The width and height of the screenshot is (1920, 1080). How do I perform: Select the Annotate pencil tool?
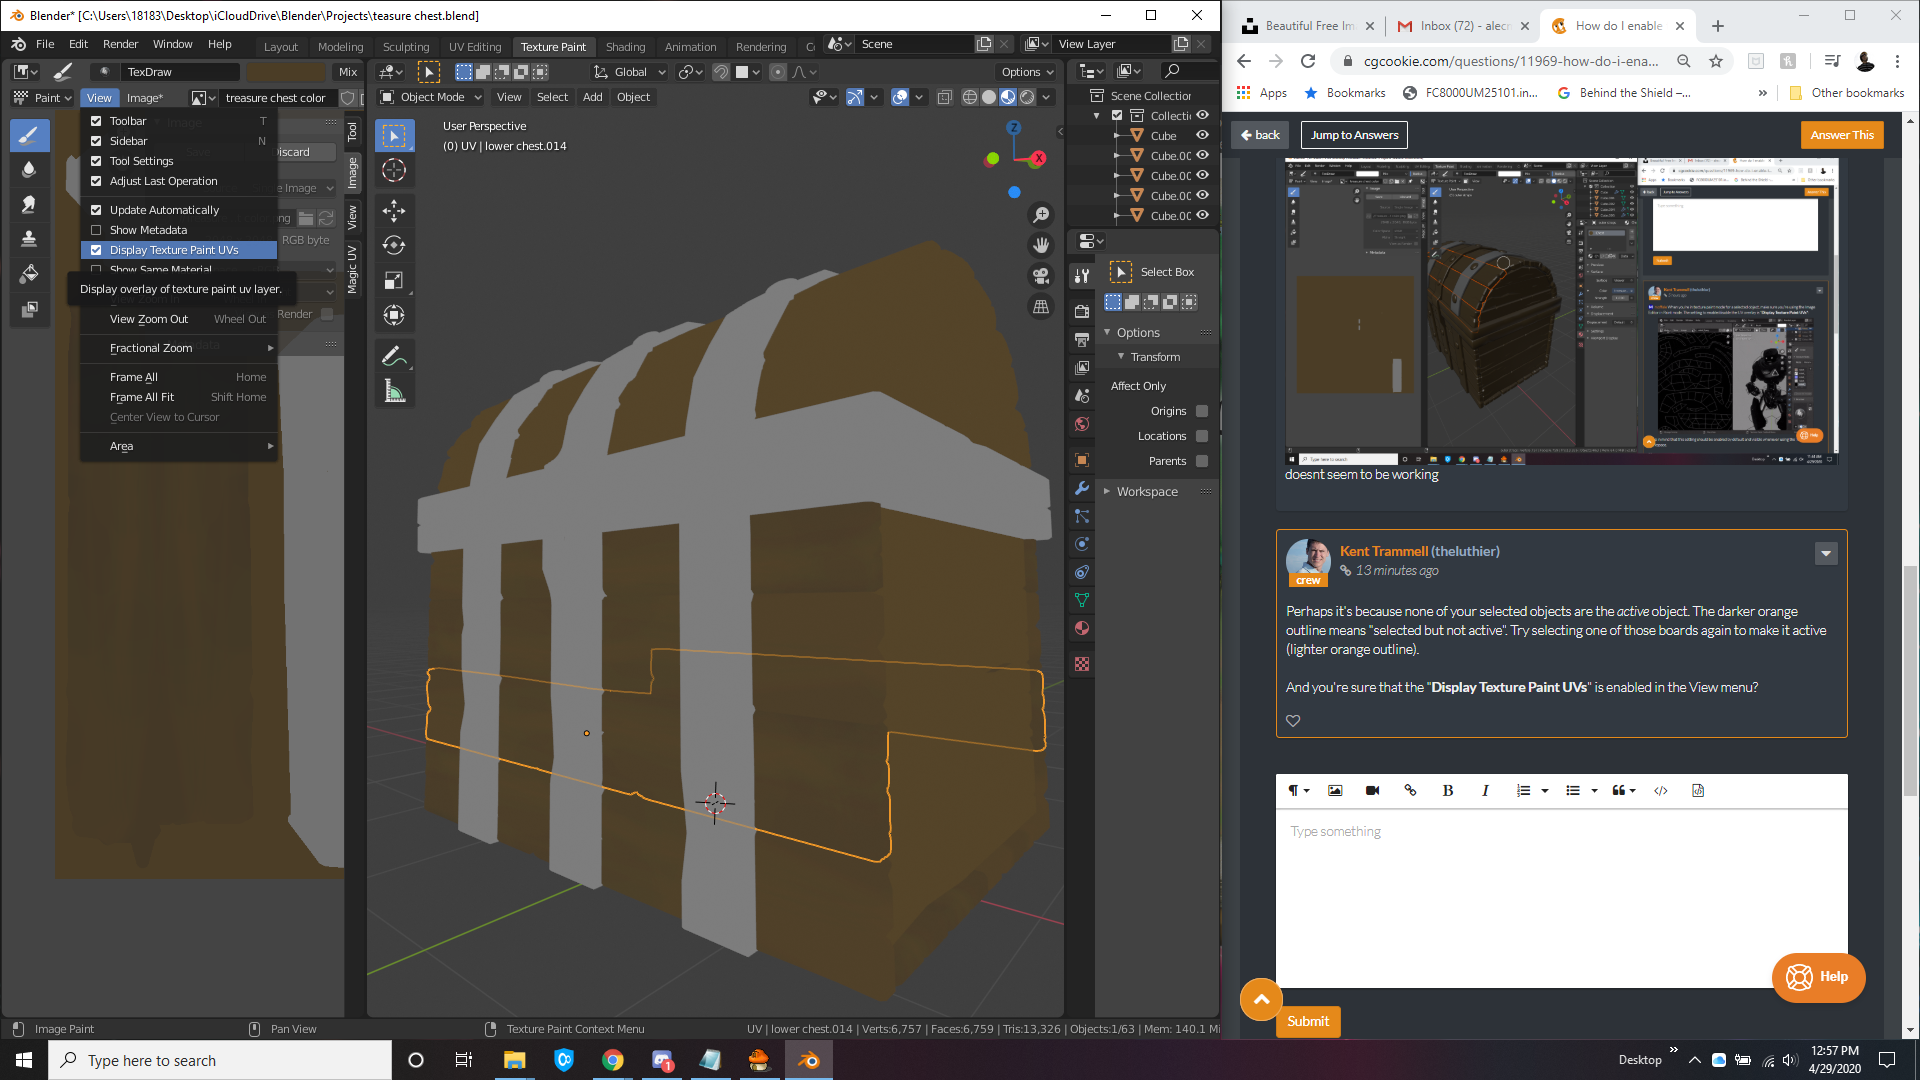(394, 357)
